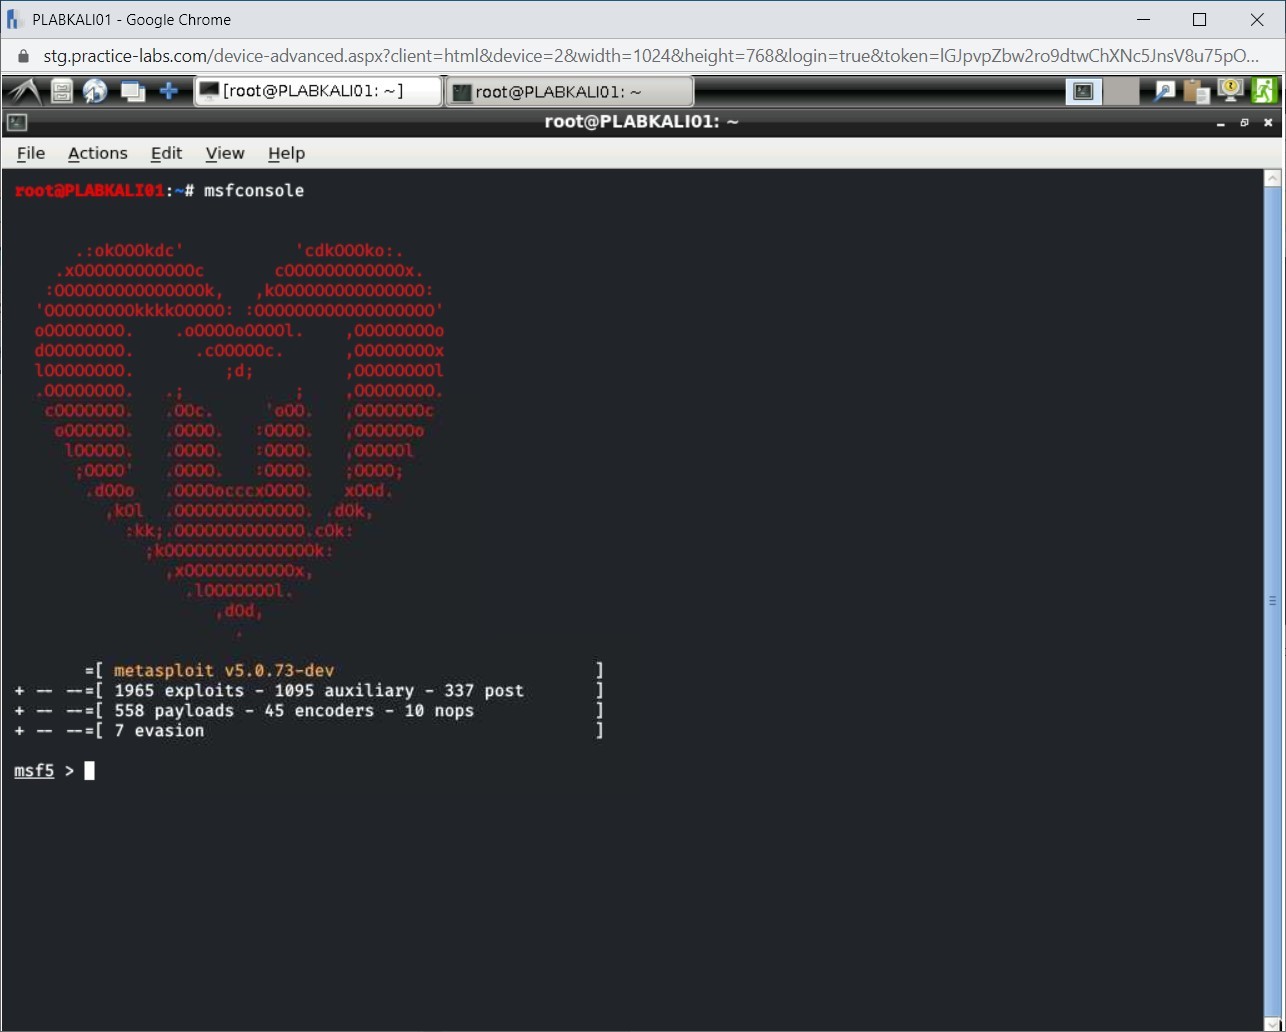Open the Actions menu
This screenshot has height=1032, width=1286.
pyautogui.click(x=97, y=153)
